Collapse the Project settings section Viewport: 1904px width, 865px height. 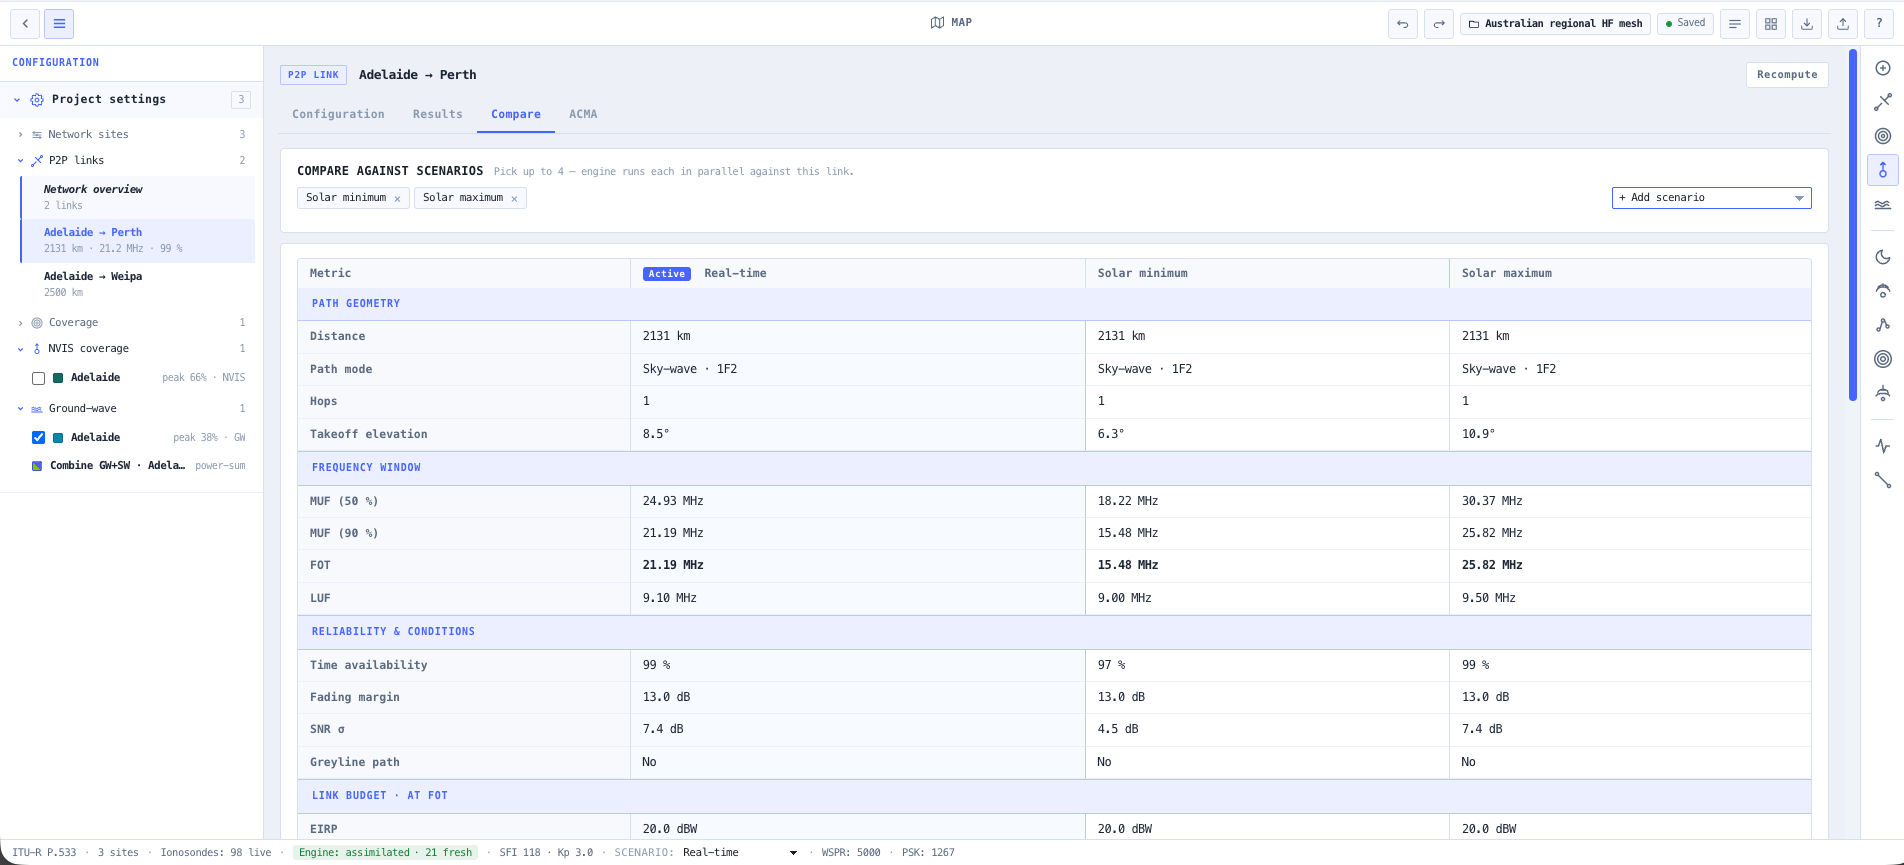(17, 100)
